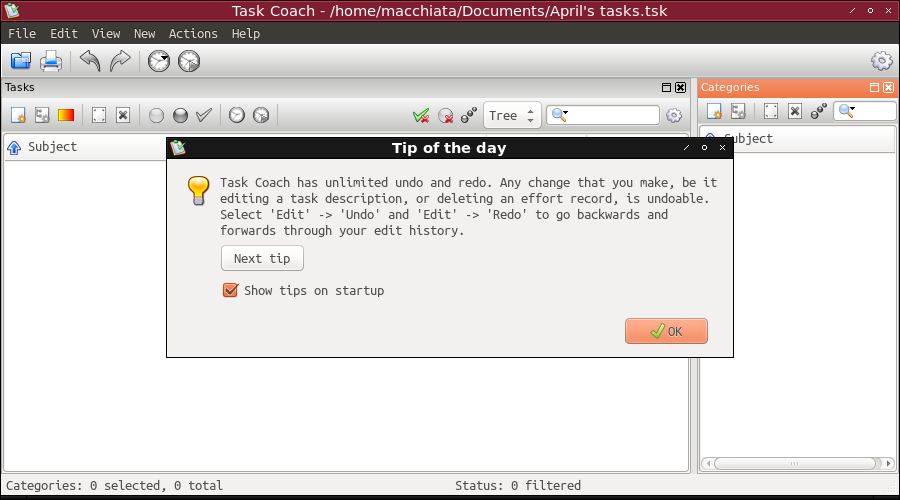Close the Categories panel

click(x=888, y=87)
